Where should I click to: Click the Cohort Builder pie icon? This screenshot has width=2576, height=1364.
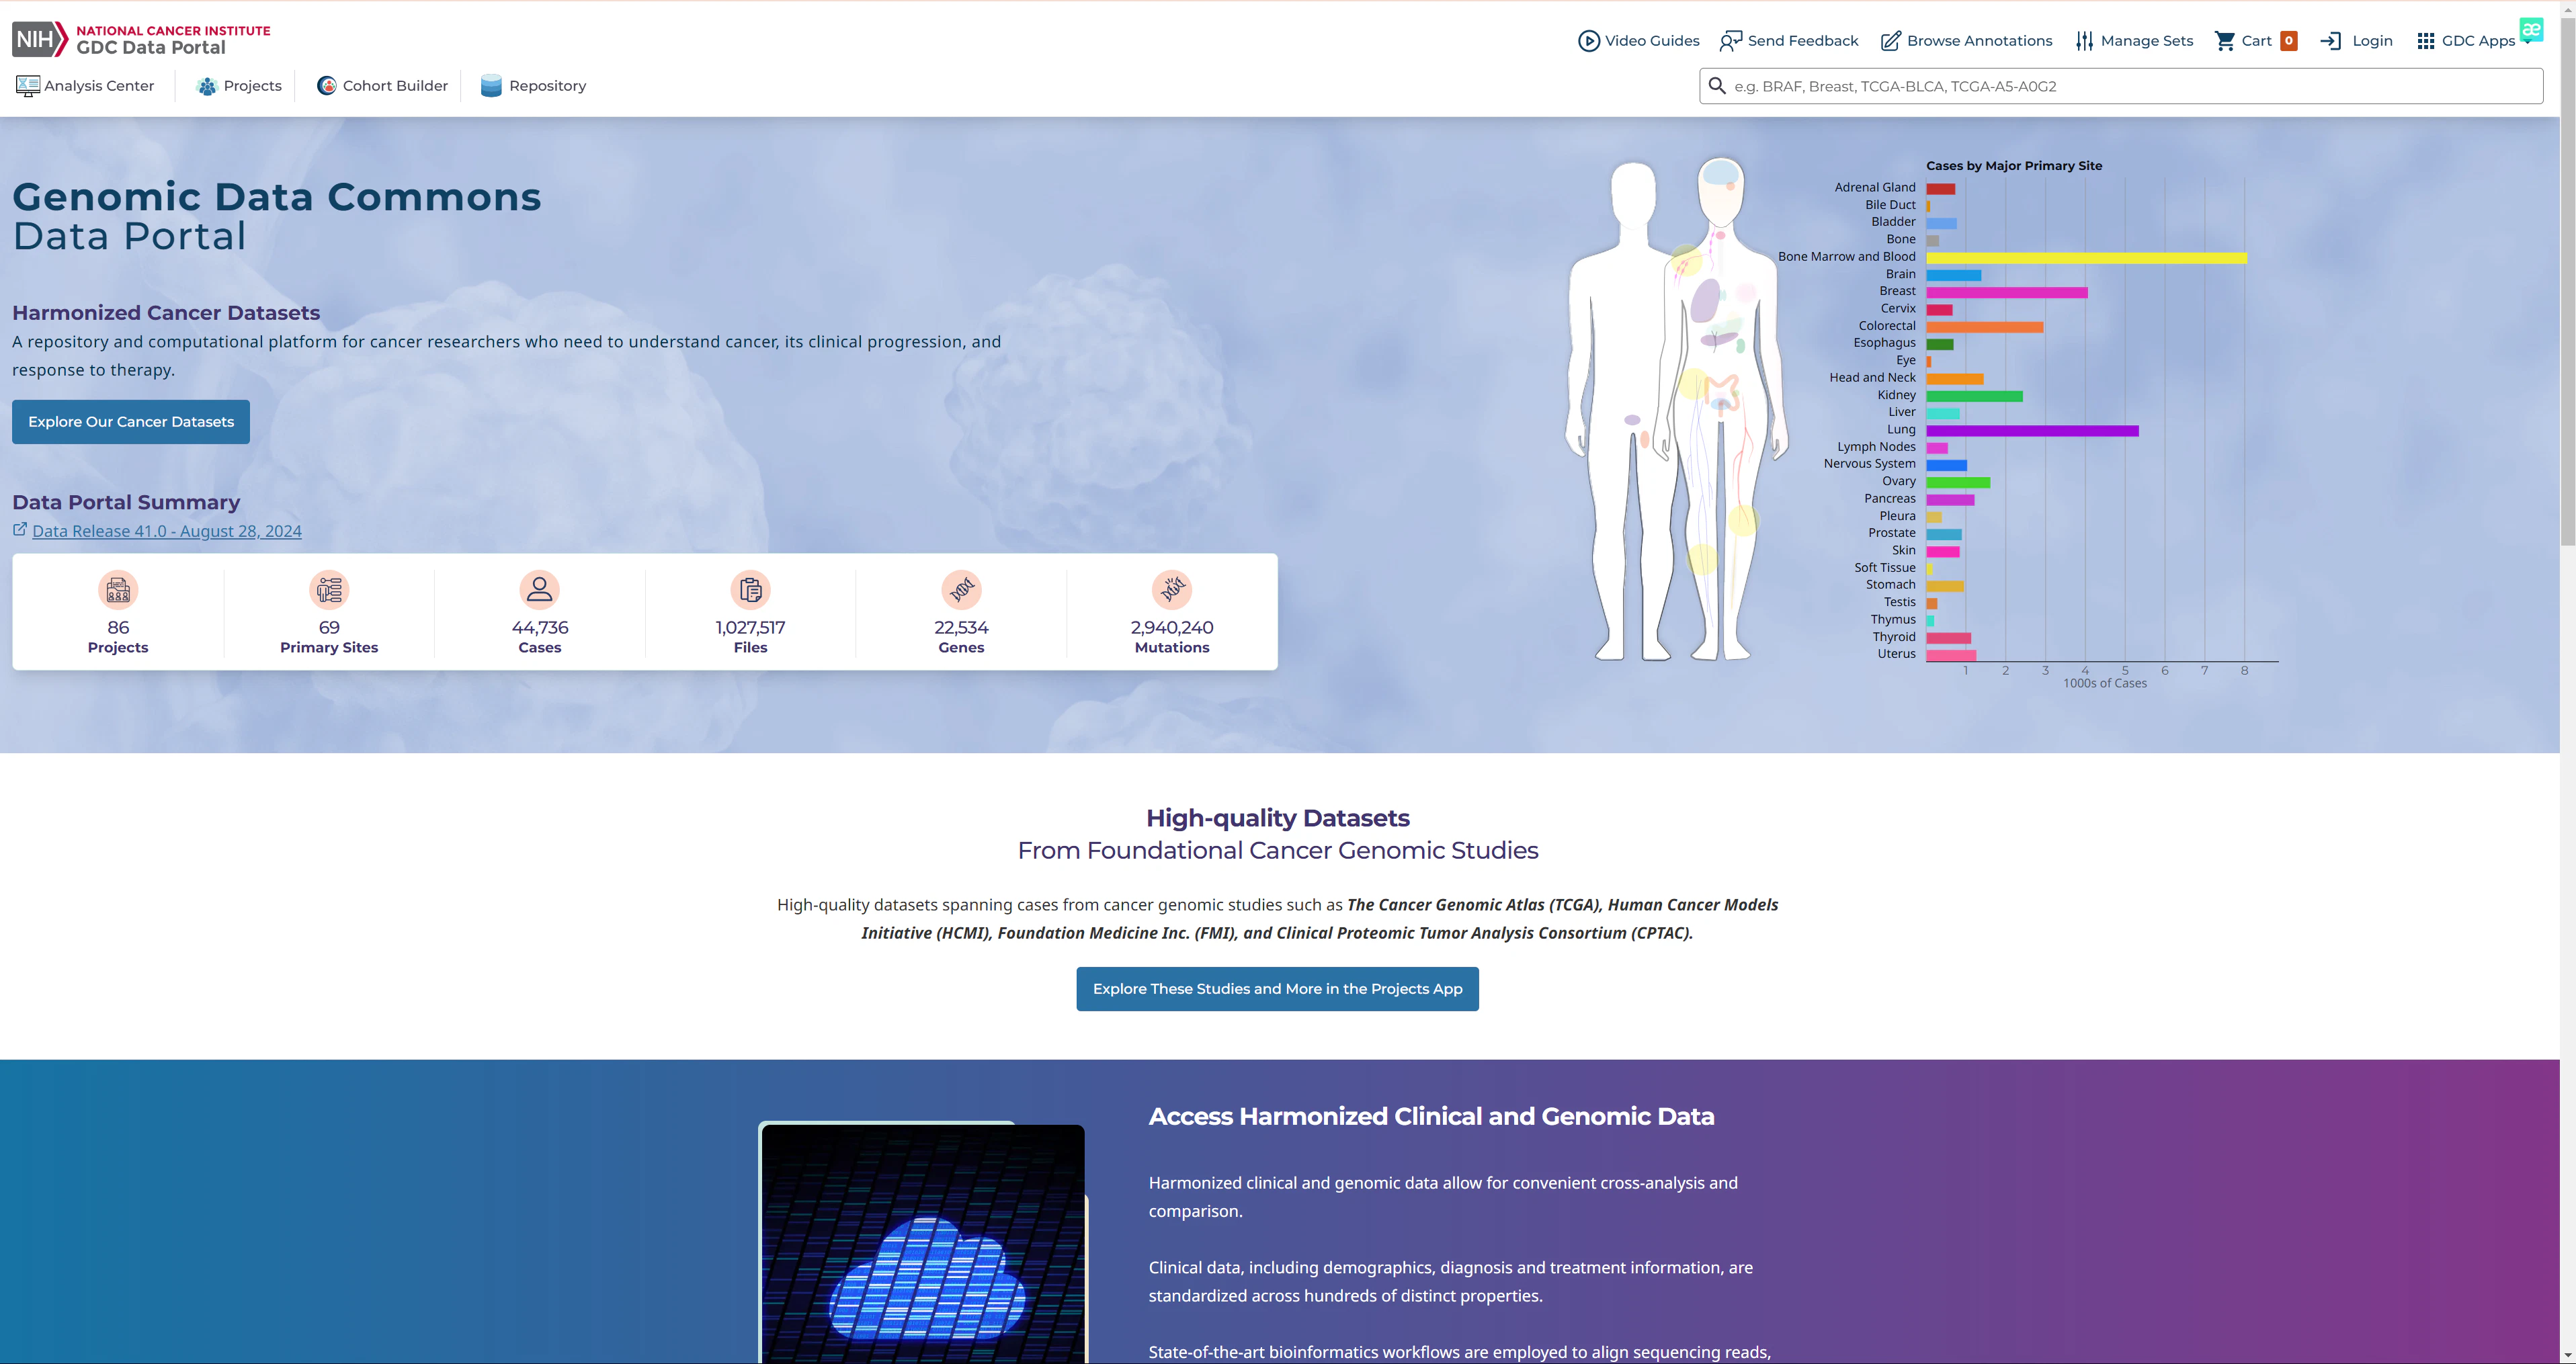[327, 86]
